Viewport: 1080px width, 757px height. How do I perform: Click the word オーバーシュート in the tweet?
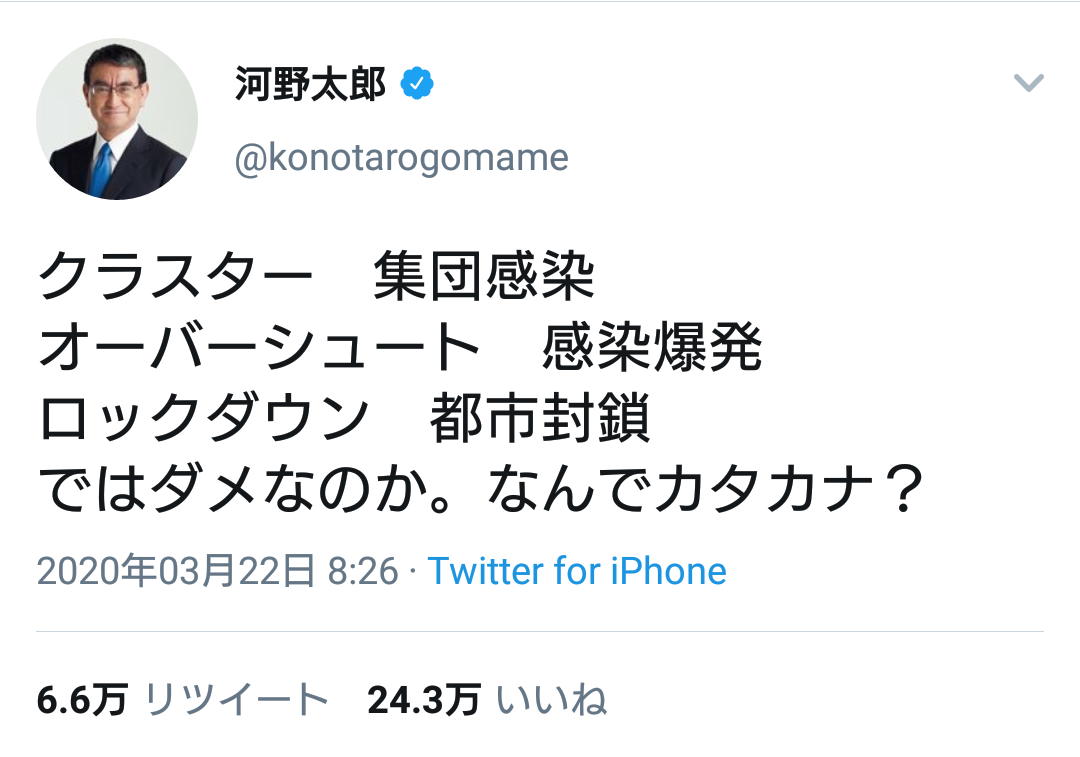point(260,349)
